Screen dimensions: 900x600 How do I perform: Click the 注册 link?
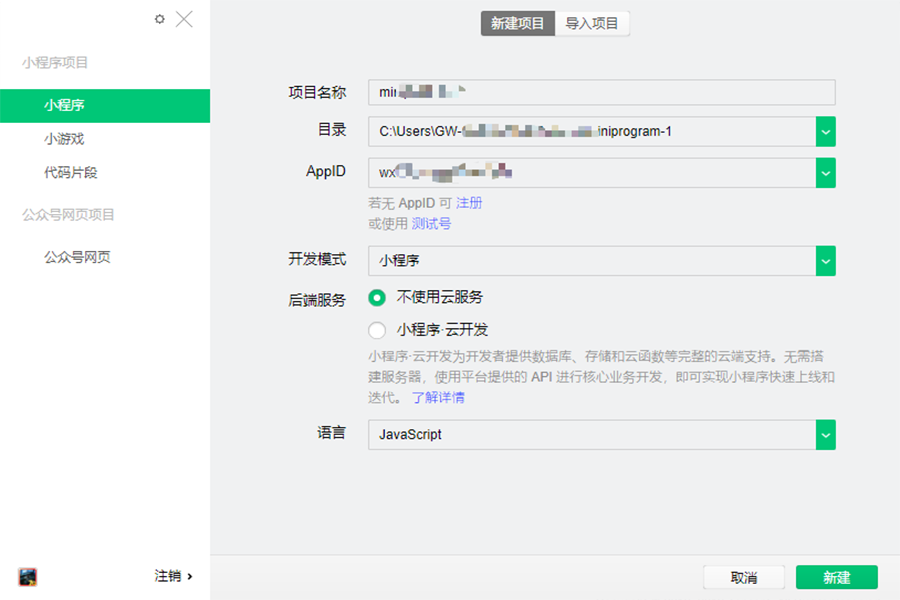469,203
